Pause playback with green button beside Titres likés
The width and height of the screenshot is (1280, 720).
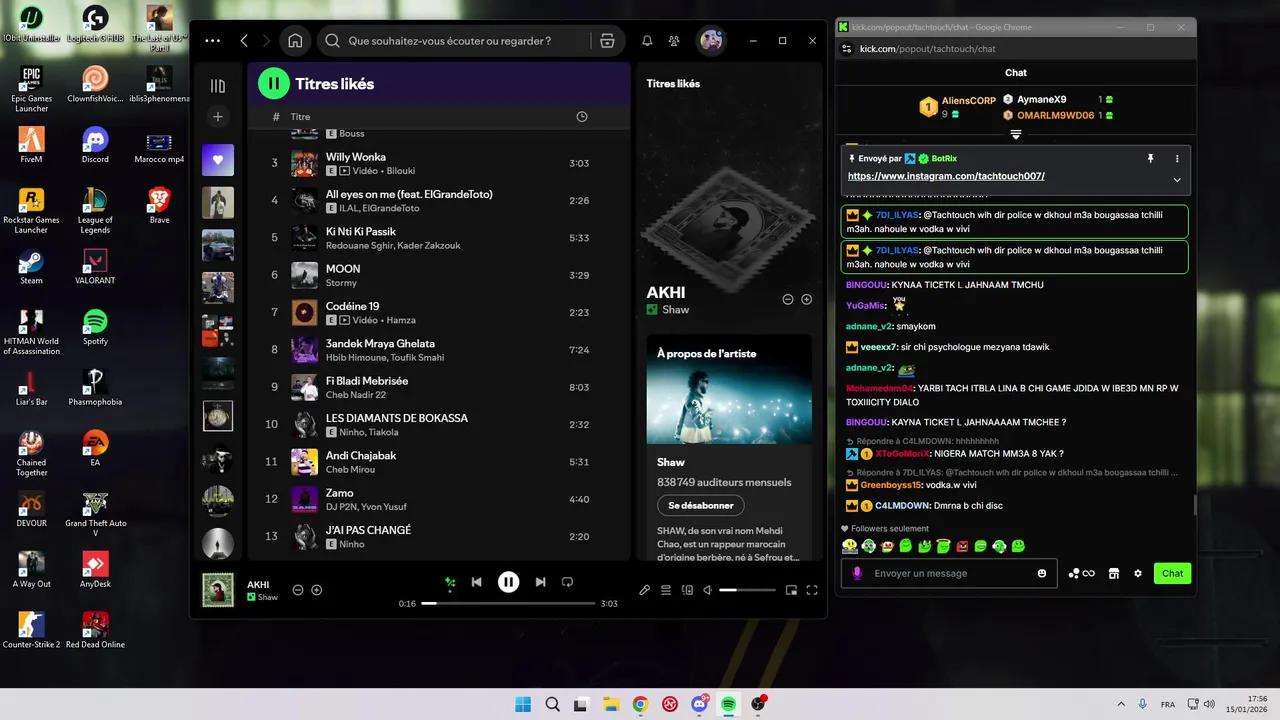pos(274,84)
